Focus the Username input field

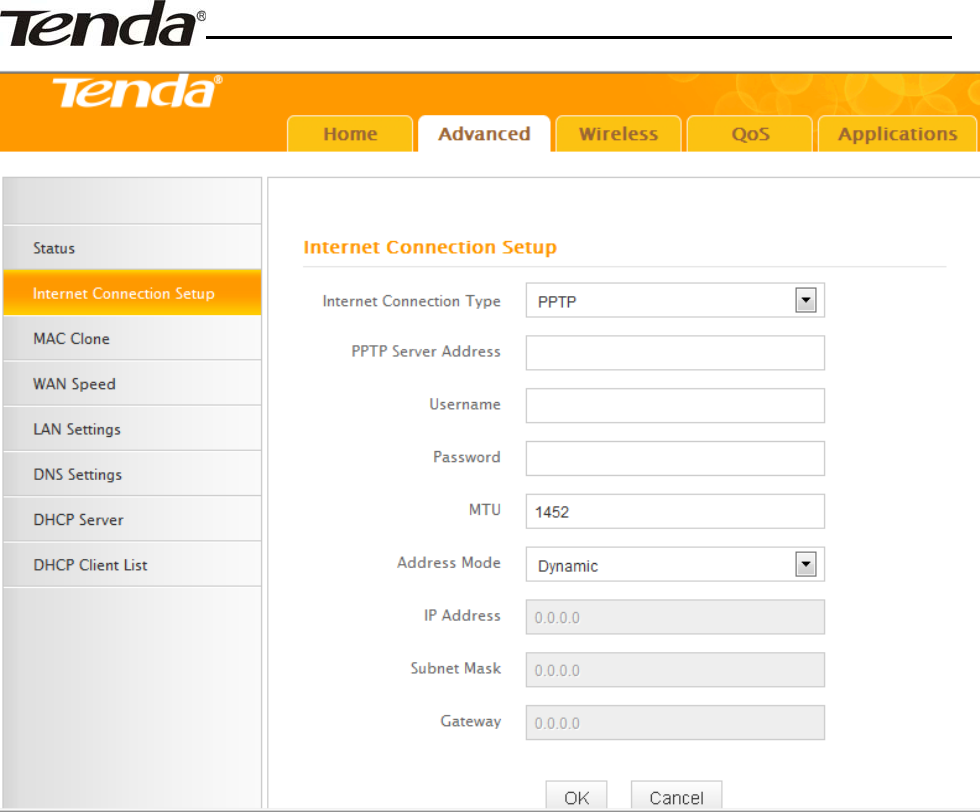pyautogui.click(x=675, y=406)
